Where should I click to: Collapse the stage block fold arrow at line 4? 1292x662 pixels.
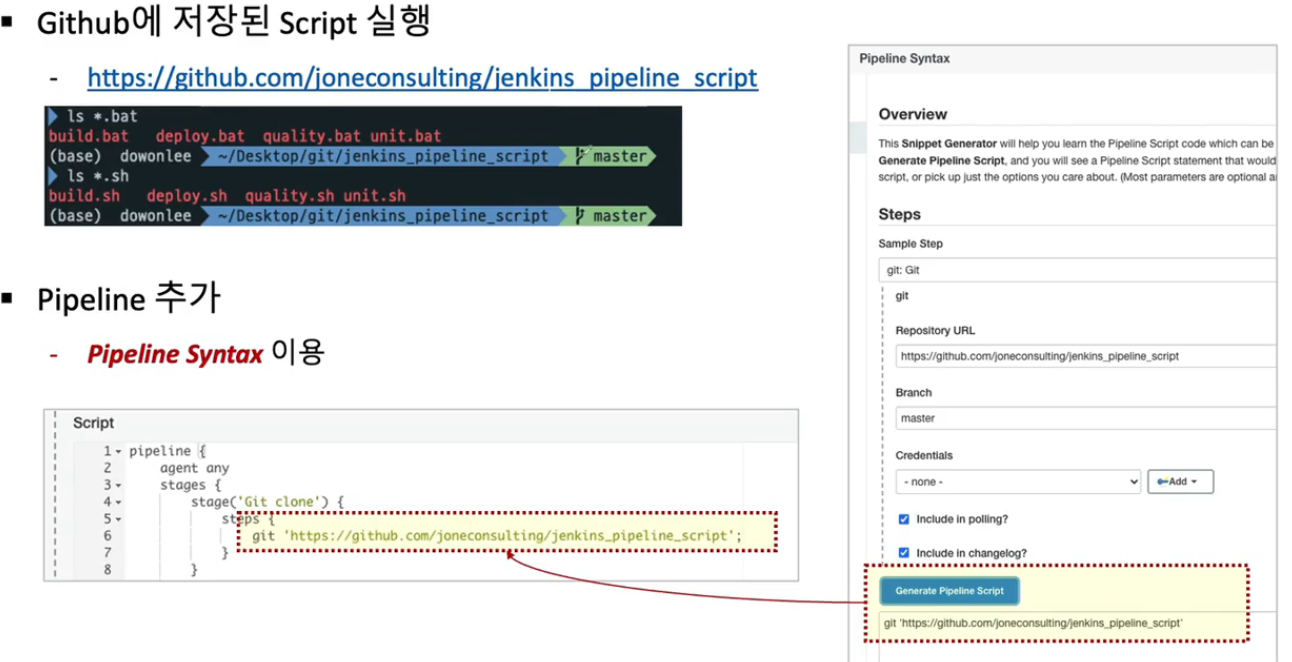(x=118, y=502)
